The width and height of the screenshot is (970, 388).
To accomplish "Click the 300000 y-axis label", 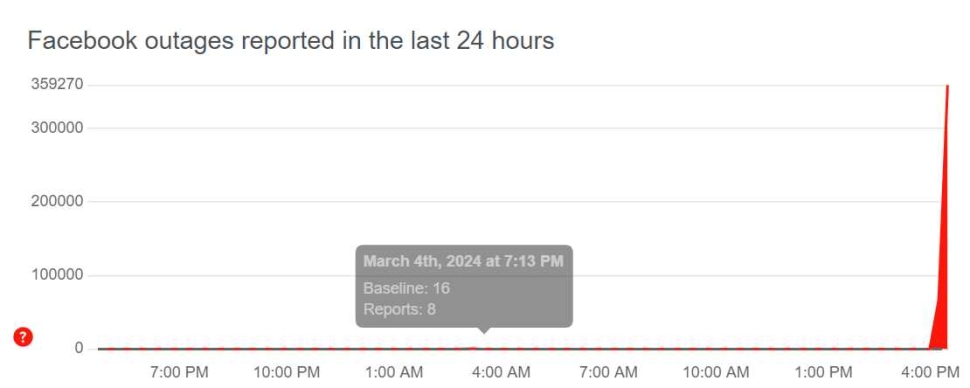I will (x=57, y=128).
